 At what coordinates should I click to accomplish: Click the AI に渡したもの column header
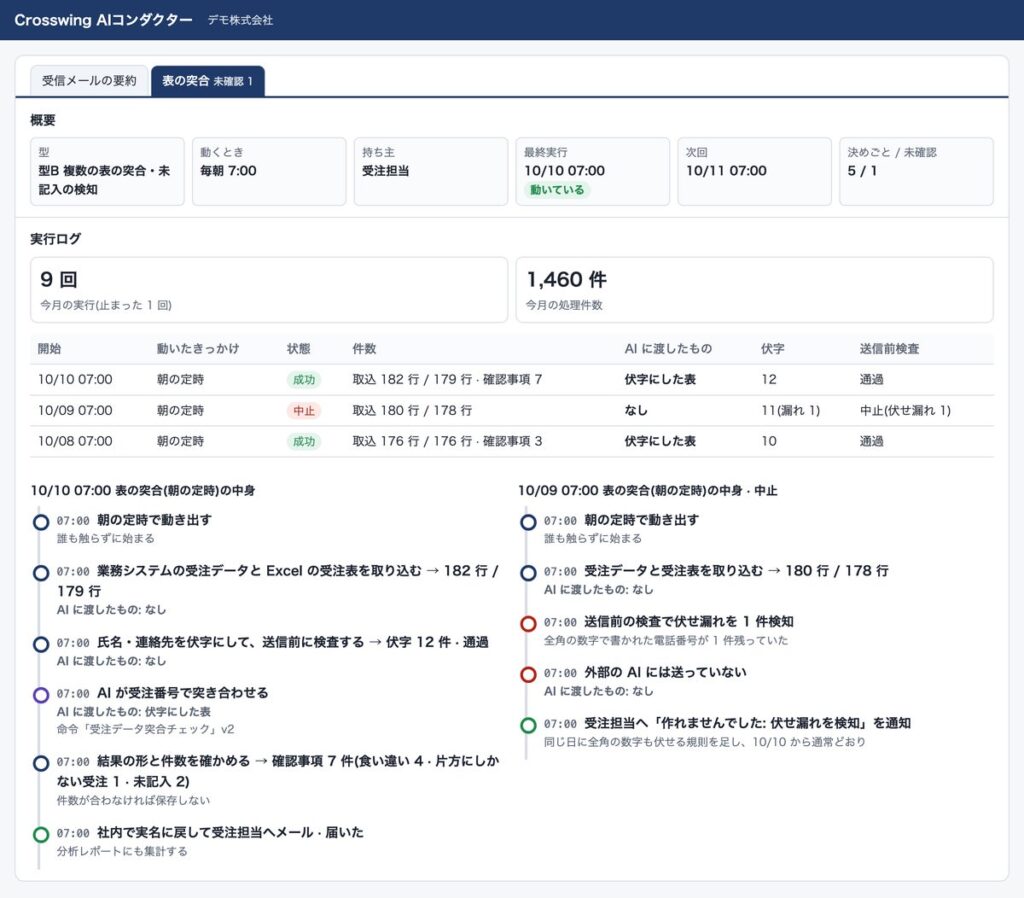668,349
